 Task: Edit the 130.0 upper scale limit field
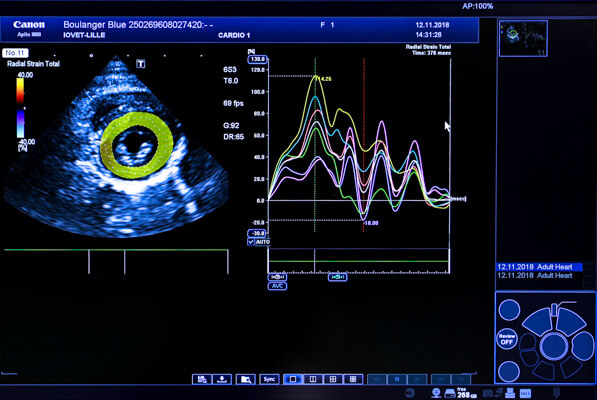pyautogui.click(x=258, y=59)
